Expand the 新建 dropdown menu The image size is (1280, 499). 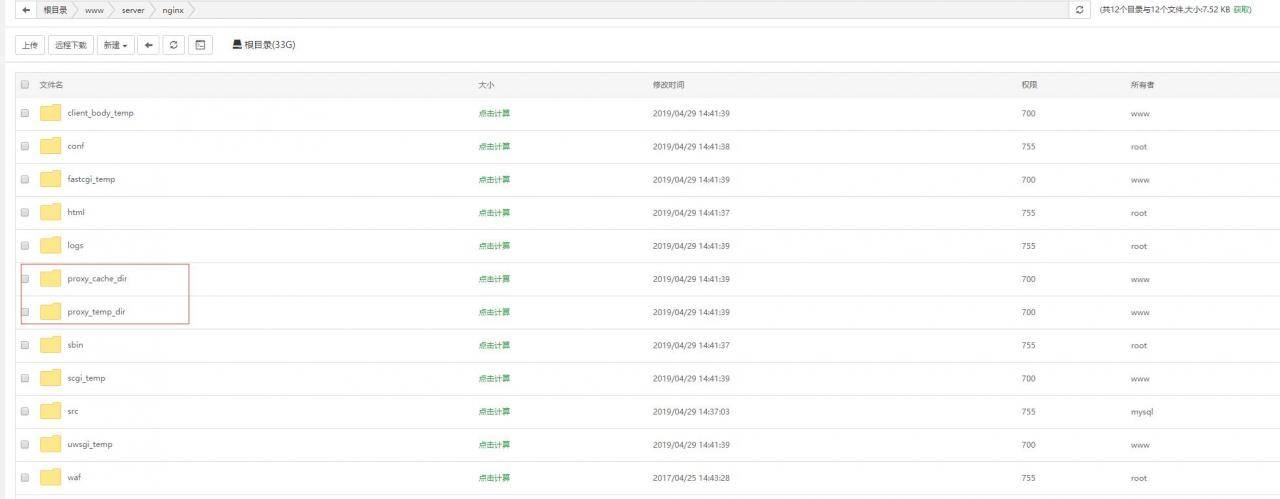coord(115,45)
